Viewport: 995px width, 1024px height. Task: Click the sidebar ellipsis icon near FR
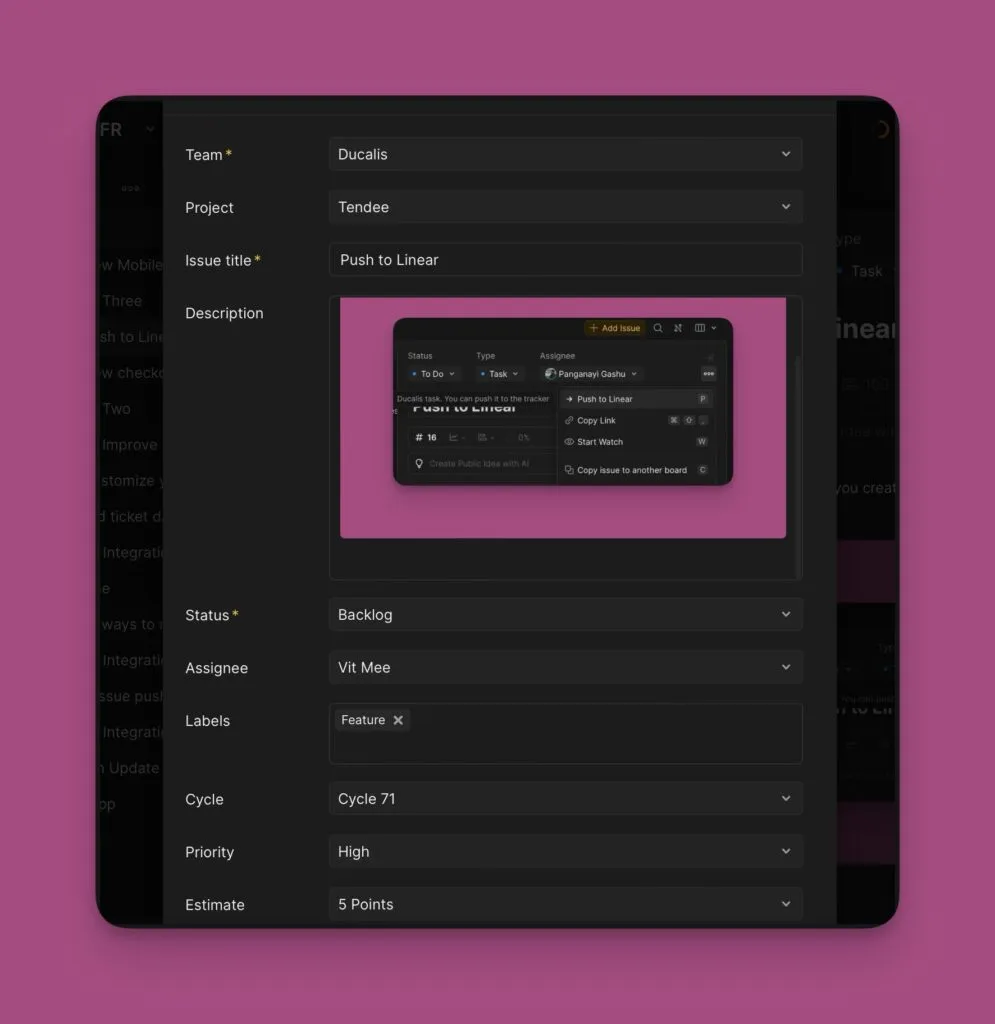[x=131, y=188]
